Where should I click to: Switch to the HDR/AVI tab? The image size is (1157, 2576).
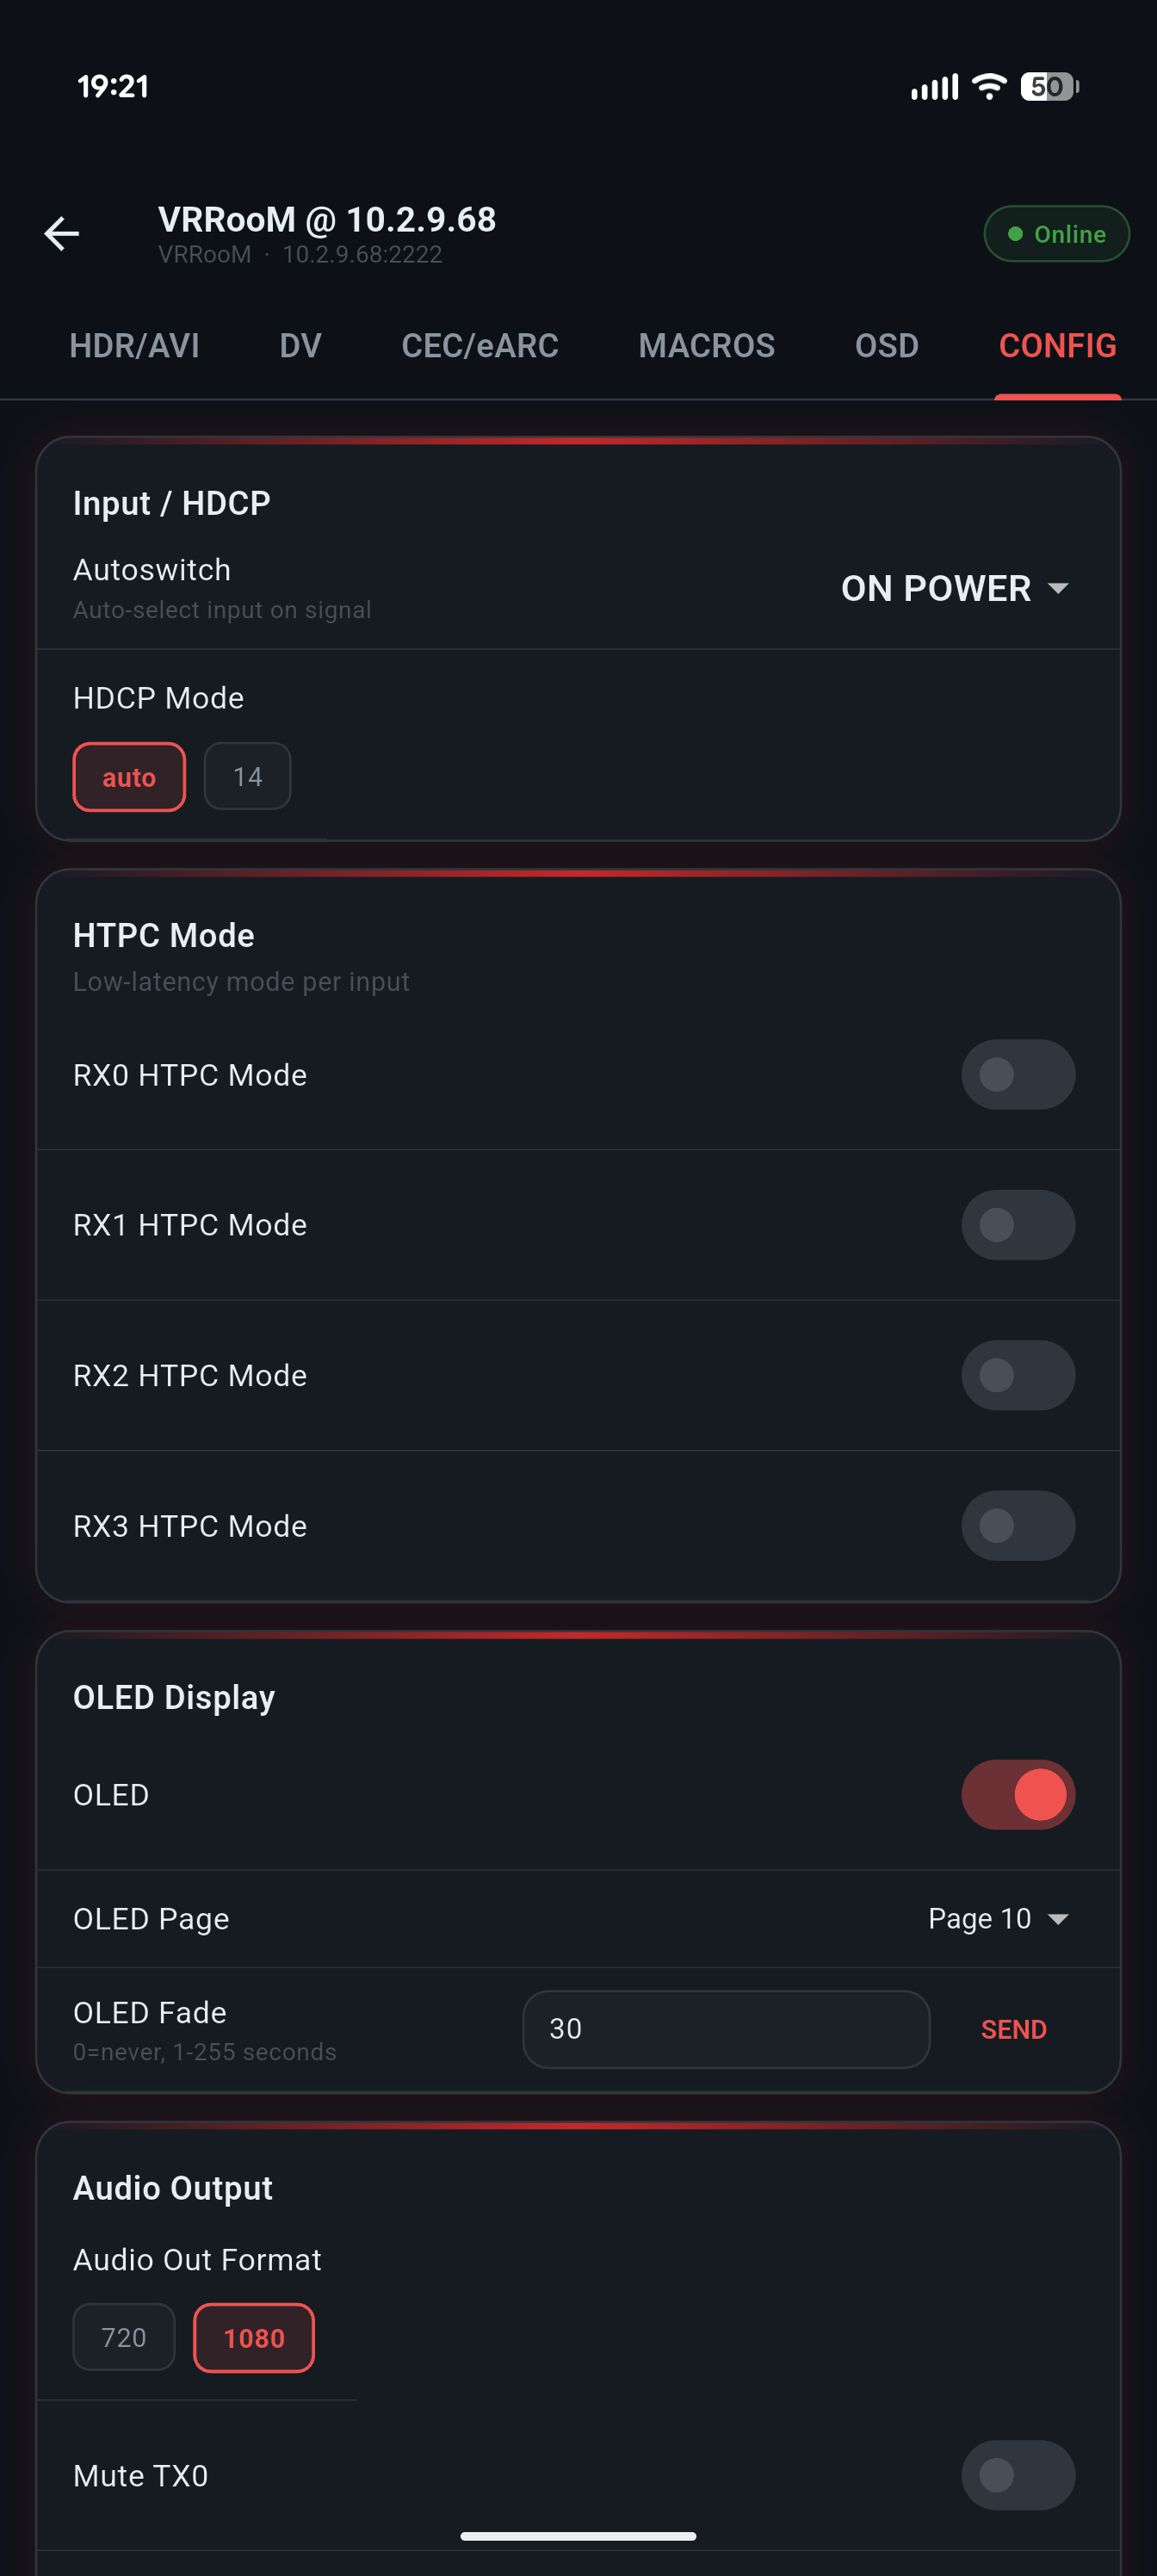(x=134, y=346)
